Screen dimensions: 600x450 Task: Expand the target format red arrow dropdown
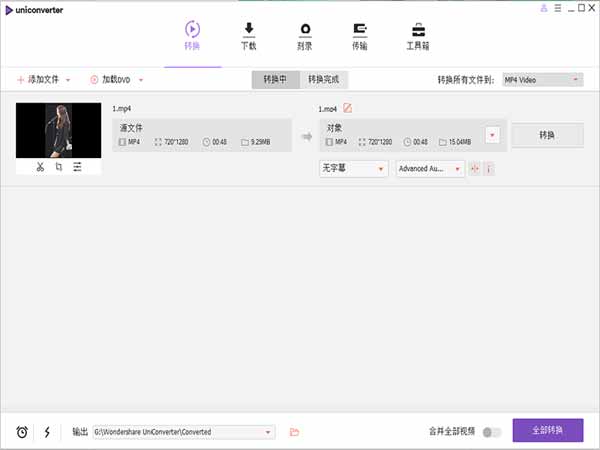coord(492,135)
